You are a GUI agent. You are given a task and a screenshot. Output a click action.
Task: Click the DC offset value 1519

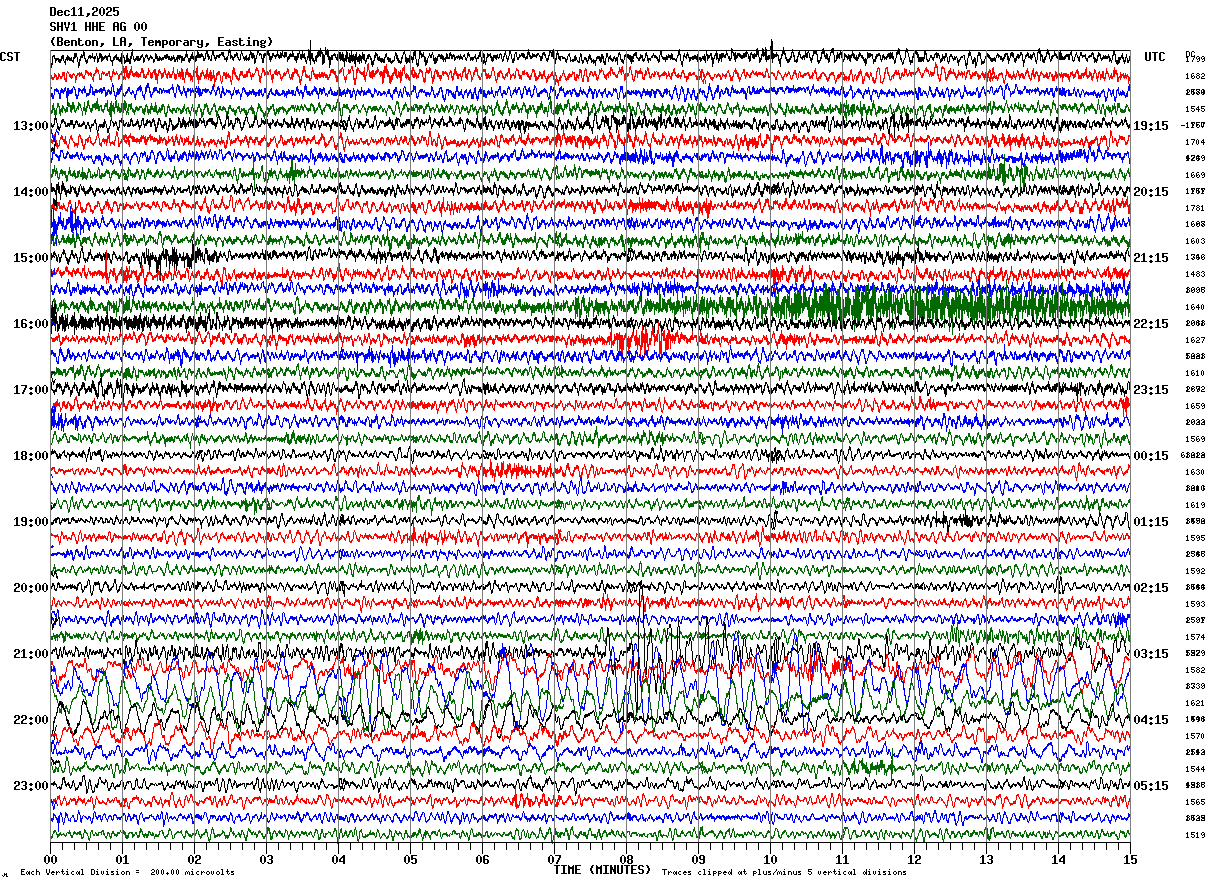tap(1195, 835)
